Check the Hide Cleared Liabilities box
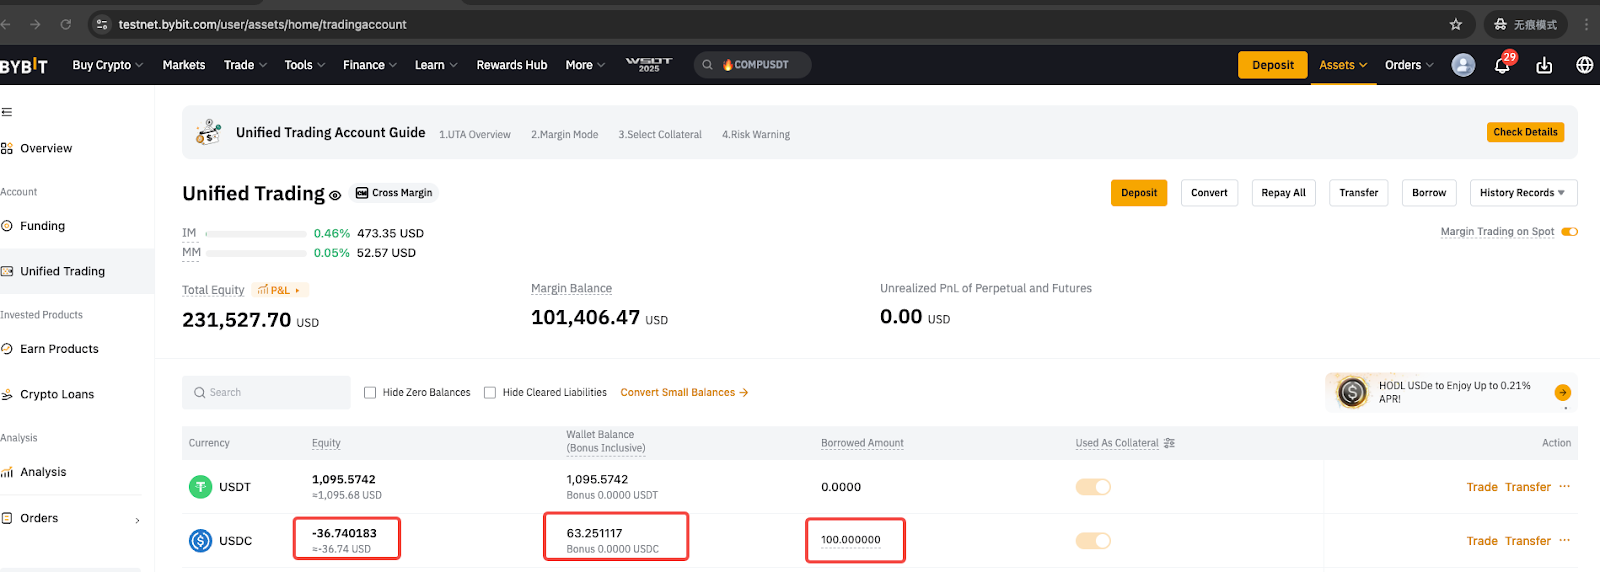Image resolution: width=1600 pixels, height=572 pixels. tap(490, 393)
